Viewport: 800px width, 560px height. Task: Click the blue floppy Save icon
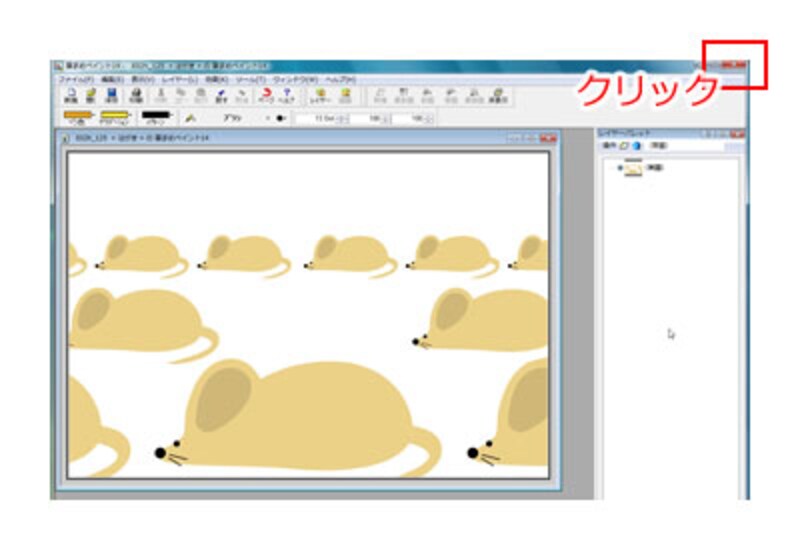pos(111,95)
